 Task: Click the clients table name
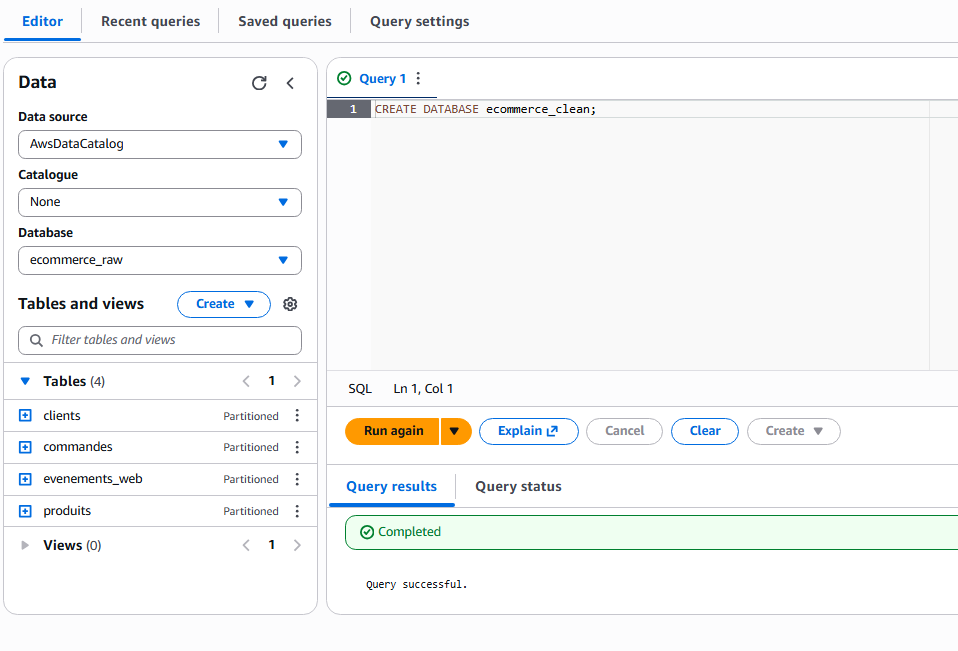(62, 416)
